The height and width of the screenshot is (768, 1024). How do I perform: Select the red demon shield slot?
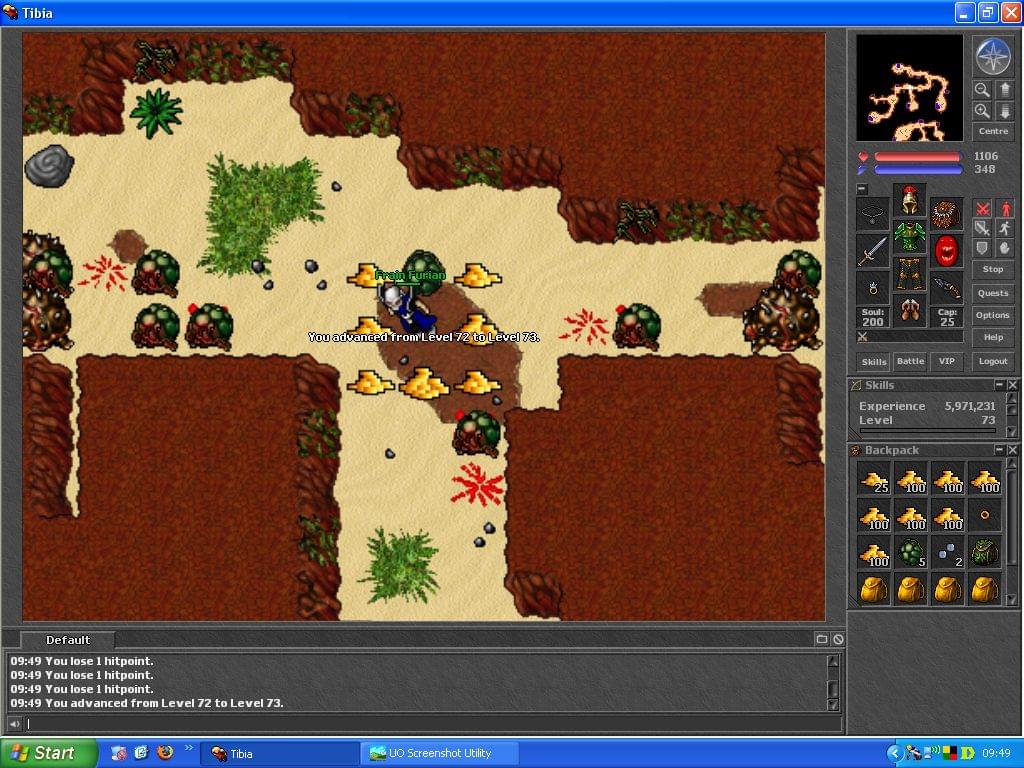pos(946,251)
